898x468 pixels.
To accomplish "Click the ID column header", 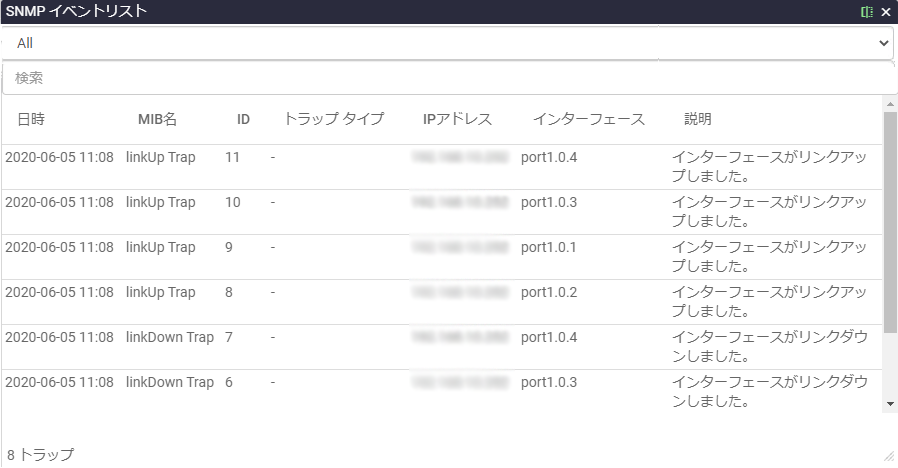I will (x=243, y=119).
